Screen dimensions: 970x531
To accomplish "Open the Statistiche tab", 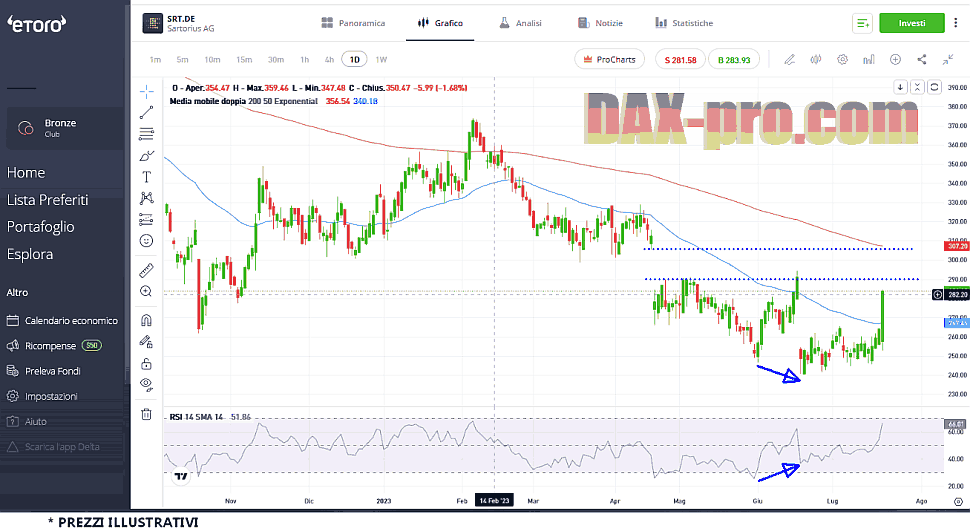I will click(x=684, y=23).
